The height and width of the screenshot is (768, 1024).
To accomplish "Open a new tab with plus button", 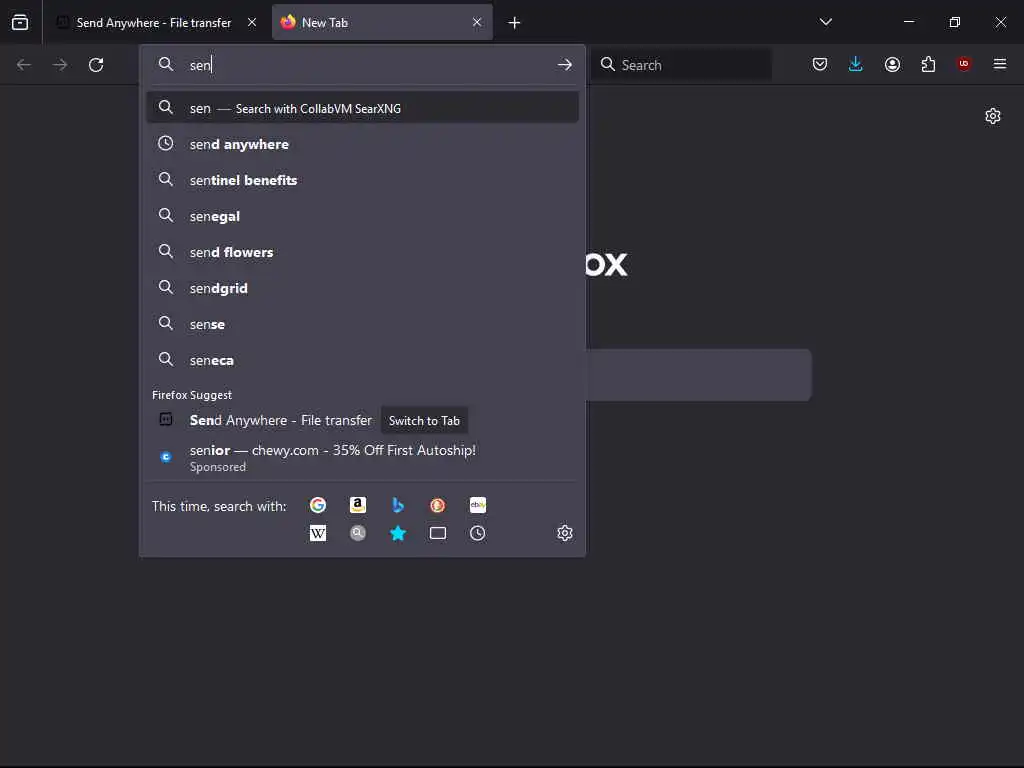I will pyautogui.click(x=515, y=23).
